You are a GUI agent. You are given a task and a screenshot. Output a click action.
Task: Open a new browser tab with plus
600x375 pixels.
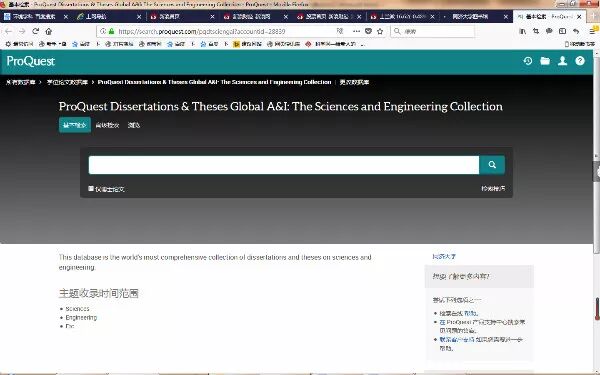click(594, 16)
